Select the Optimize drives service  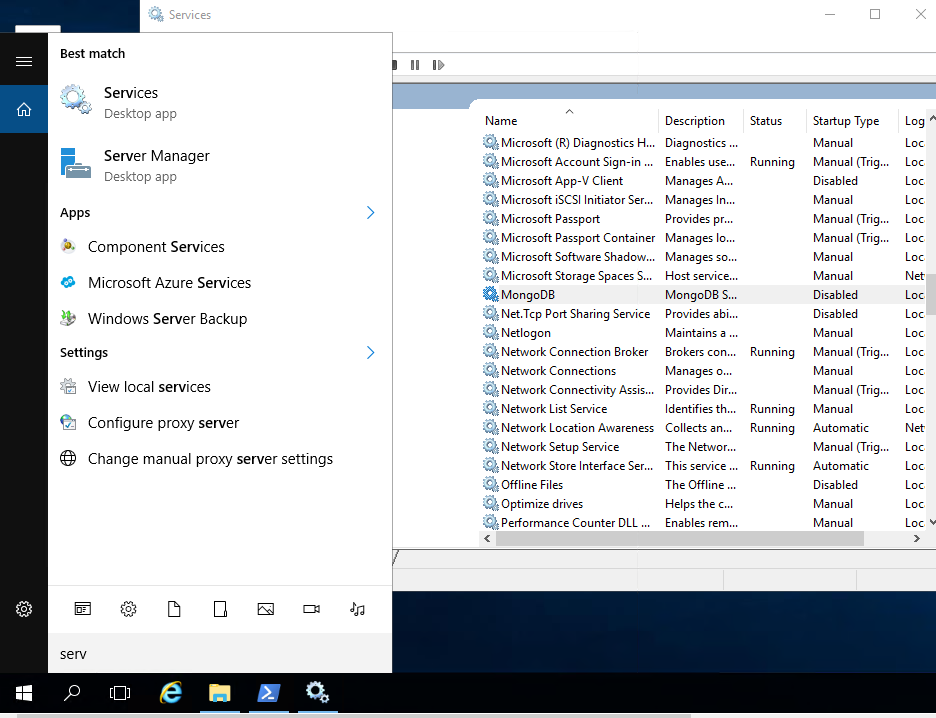click(703, 504)
